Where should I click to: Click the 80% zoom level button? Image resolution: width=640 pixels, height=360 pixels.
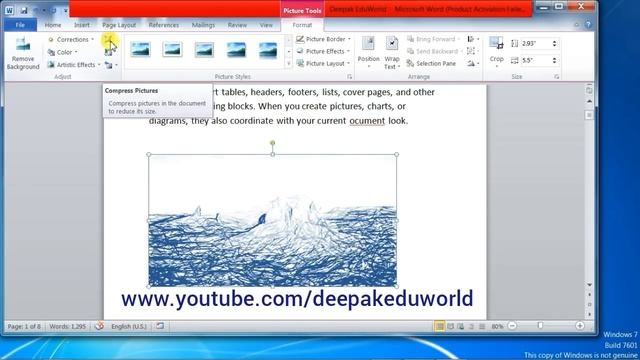(497, 327)
